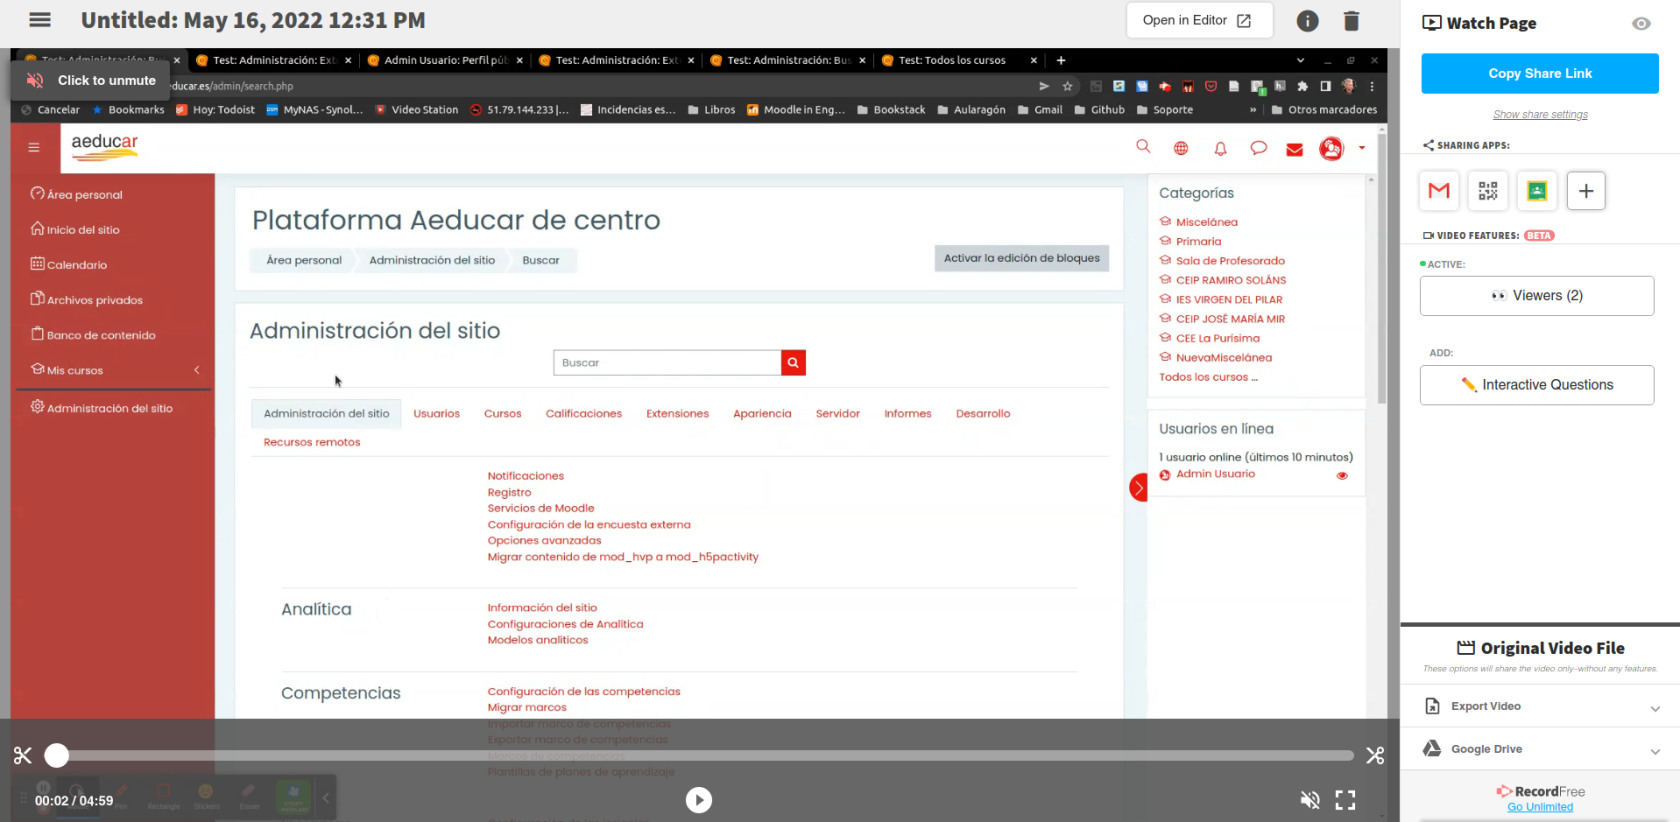Play the video recording

pyautogui.click(x=699, y=800)
